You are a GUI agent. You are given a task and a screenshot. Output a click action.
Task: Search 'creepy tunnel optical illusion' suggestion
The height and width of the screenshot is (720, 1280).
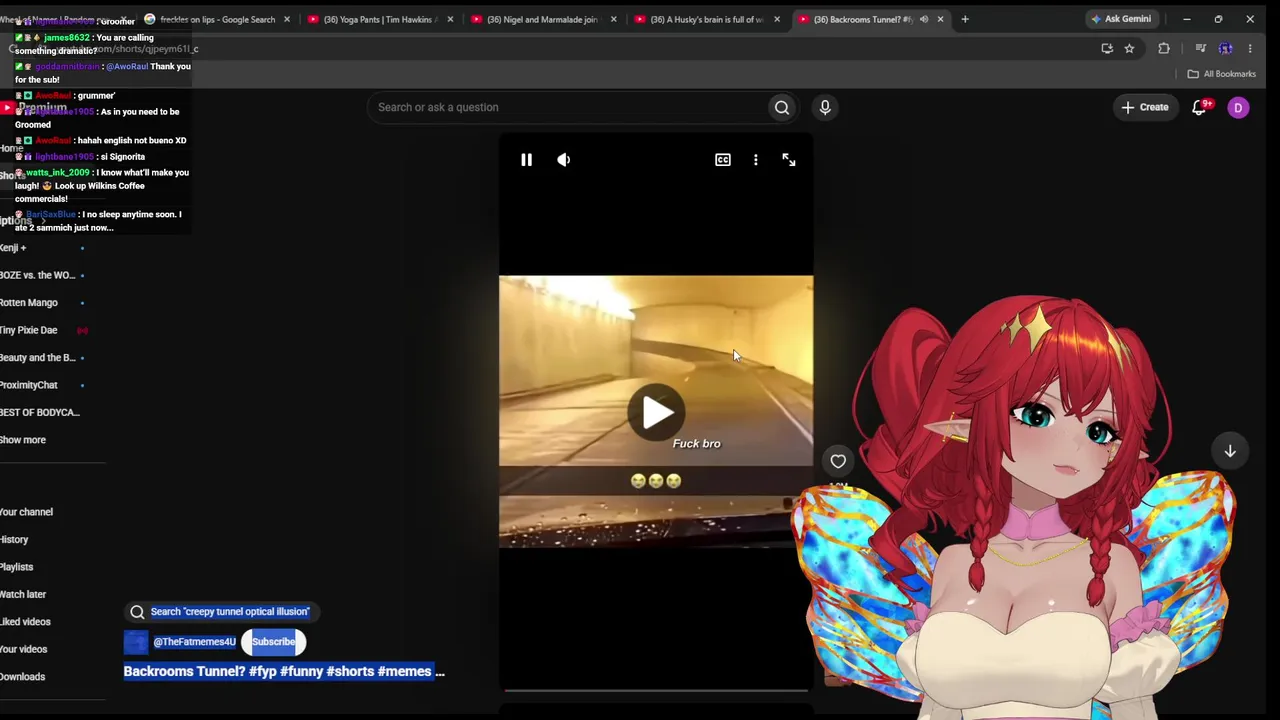click(220, 612)
